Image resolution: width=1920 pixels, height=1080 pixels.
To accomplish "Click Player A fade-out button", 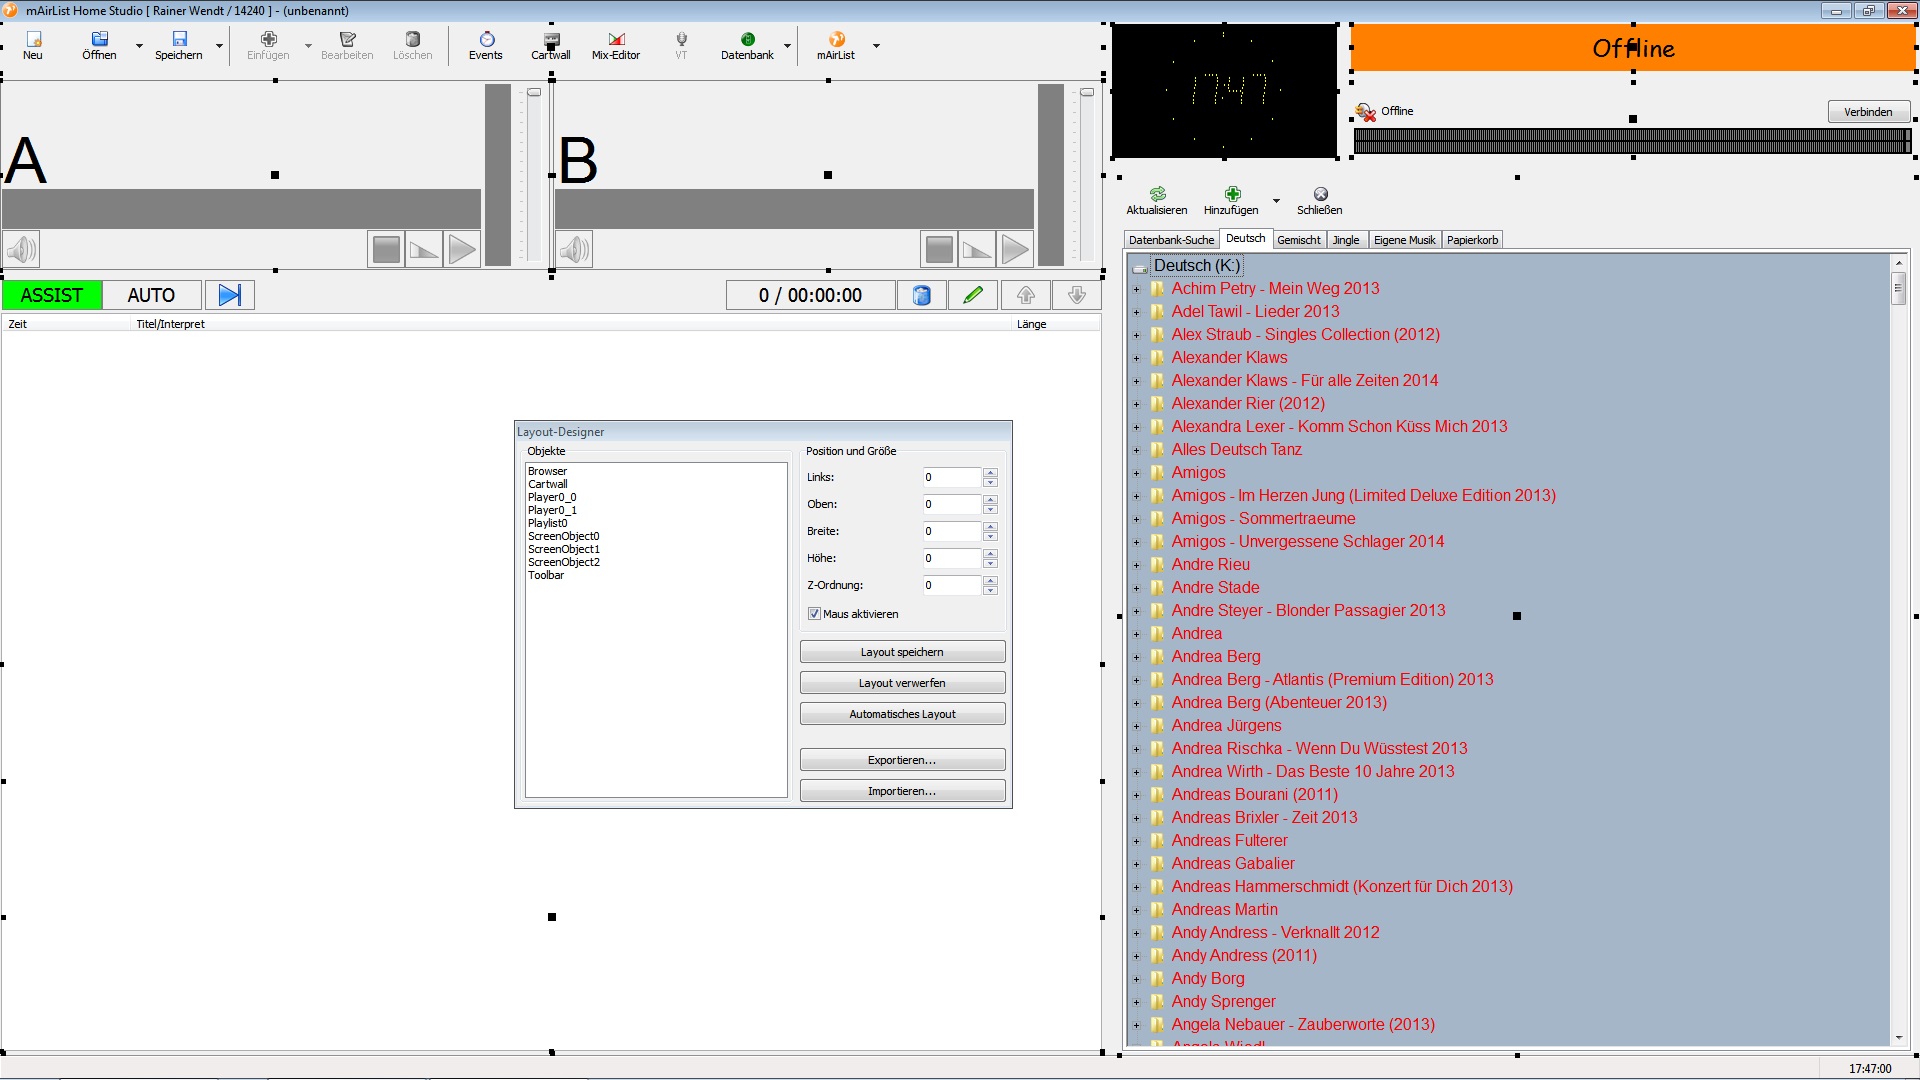I will 424,249.
